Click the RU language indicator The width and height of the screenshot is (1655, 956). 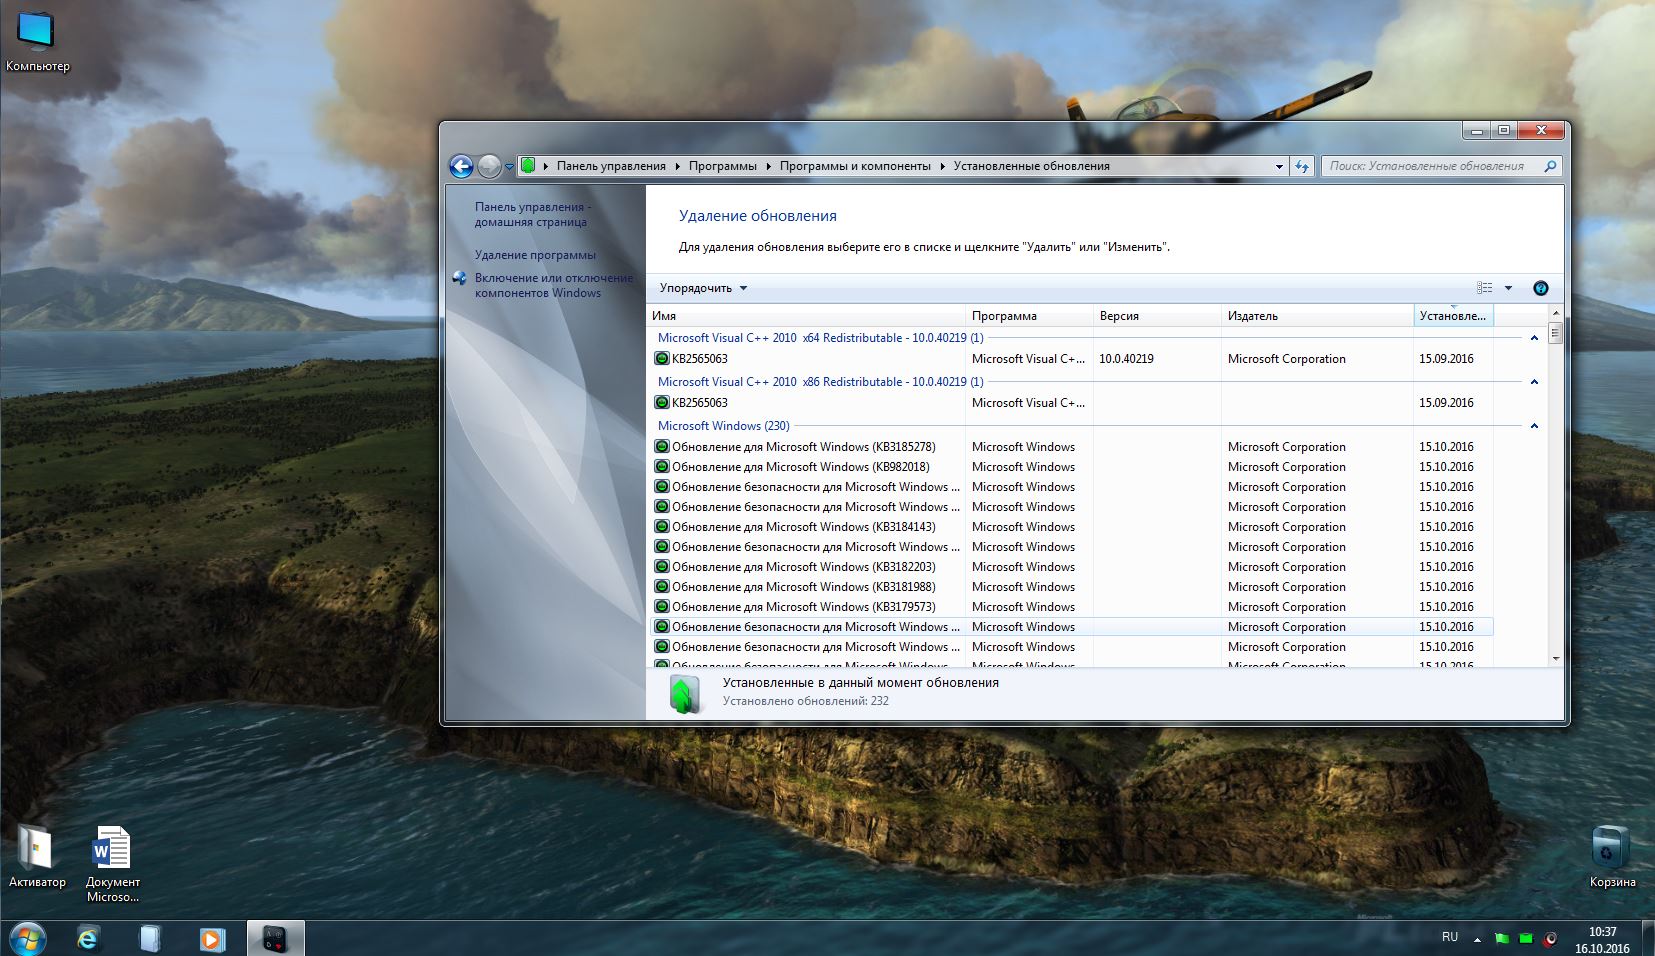(x=1450, y=937)
